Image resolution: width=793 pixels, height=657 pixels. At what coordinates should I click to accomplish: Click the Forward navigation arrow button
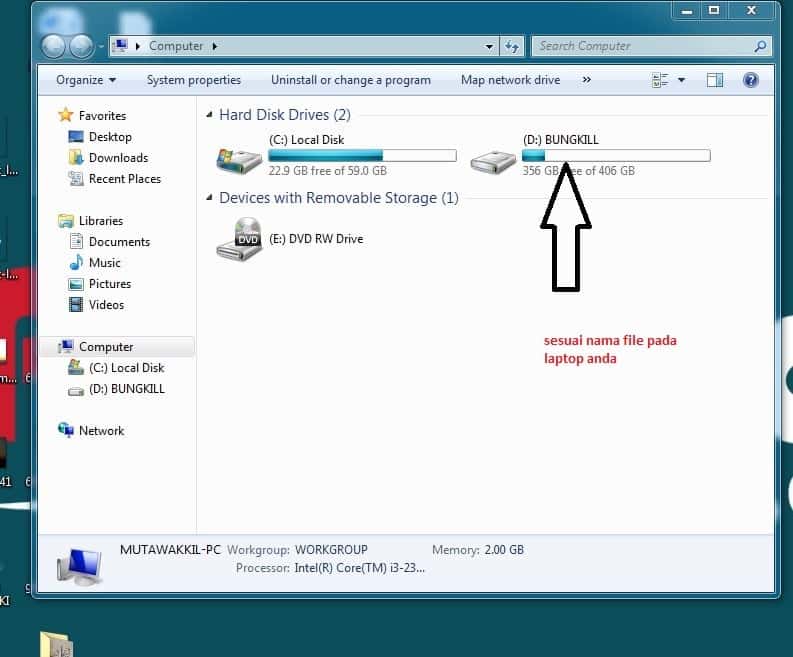point(81,47)
